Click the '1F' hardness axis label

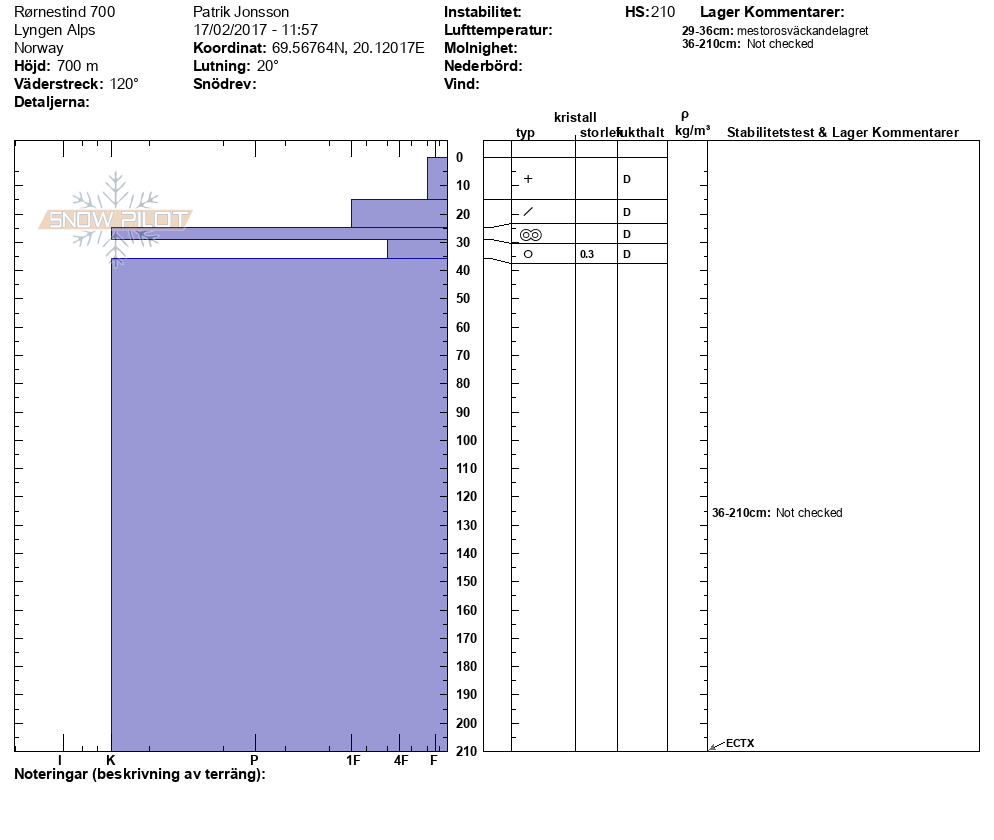pyautogui.click(x=353, y=761)
